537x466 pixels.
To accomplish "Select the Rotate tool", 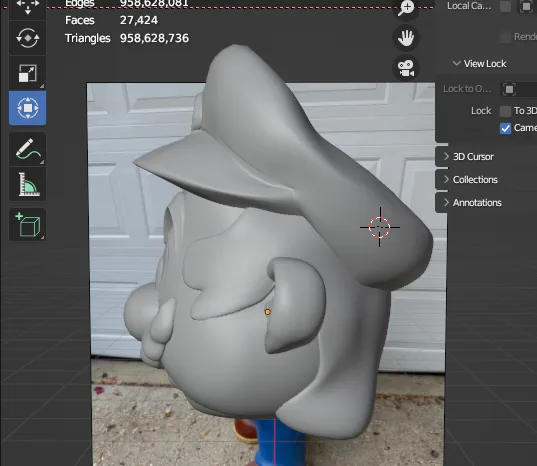I will [27, 38].
